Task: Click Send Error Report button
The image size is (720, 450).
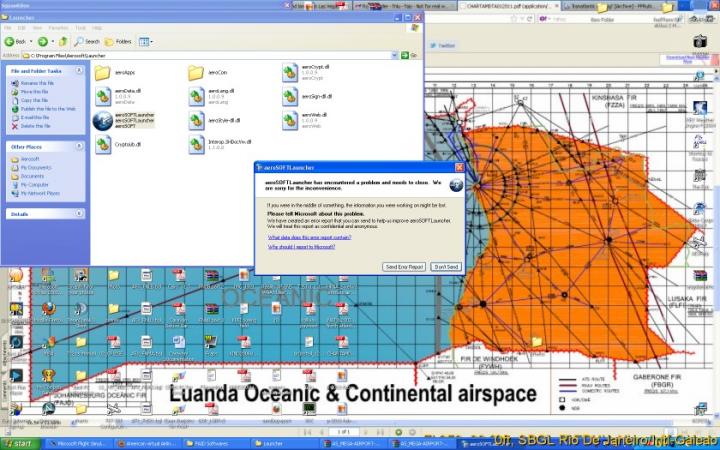Action: [x=404, y=267]
